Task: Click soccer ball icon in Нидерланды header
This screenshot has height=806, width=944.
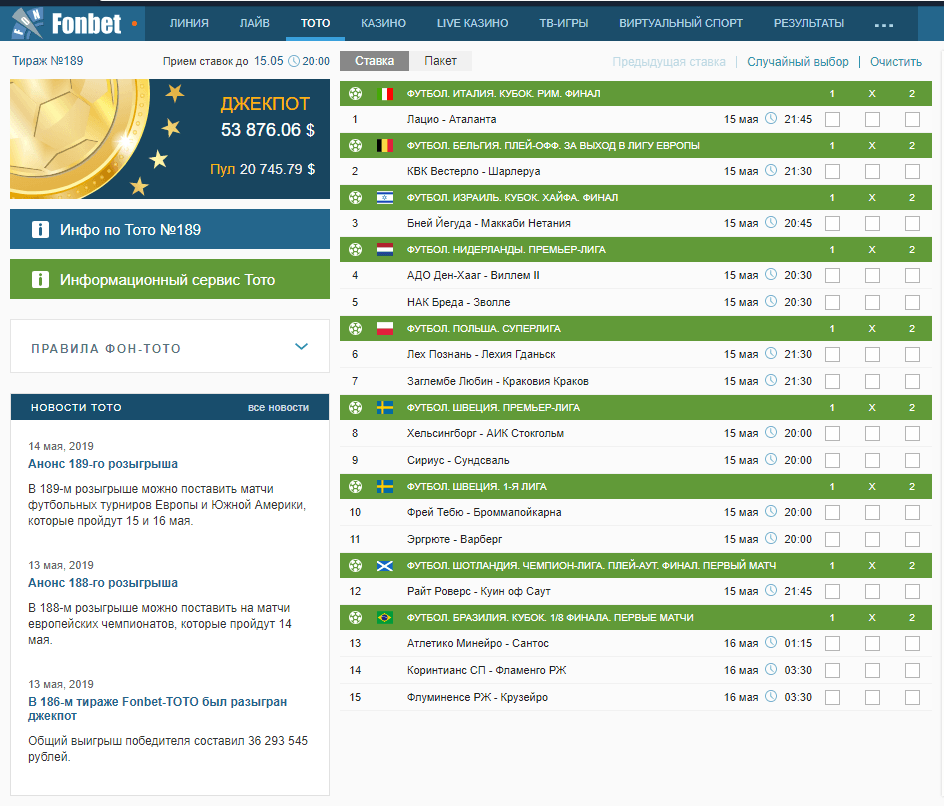Action: (356, 249)
